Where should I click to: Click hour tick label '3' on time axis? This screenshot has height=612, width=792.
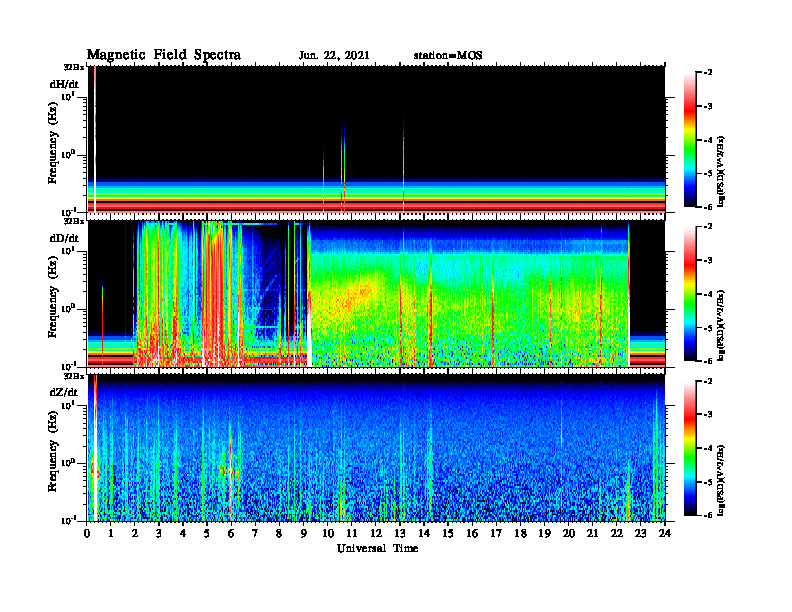(x=159, y=534)
